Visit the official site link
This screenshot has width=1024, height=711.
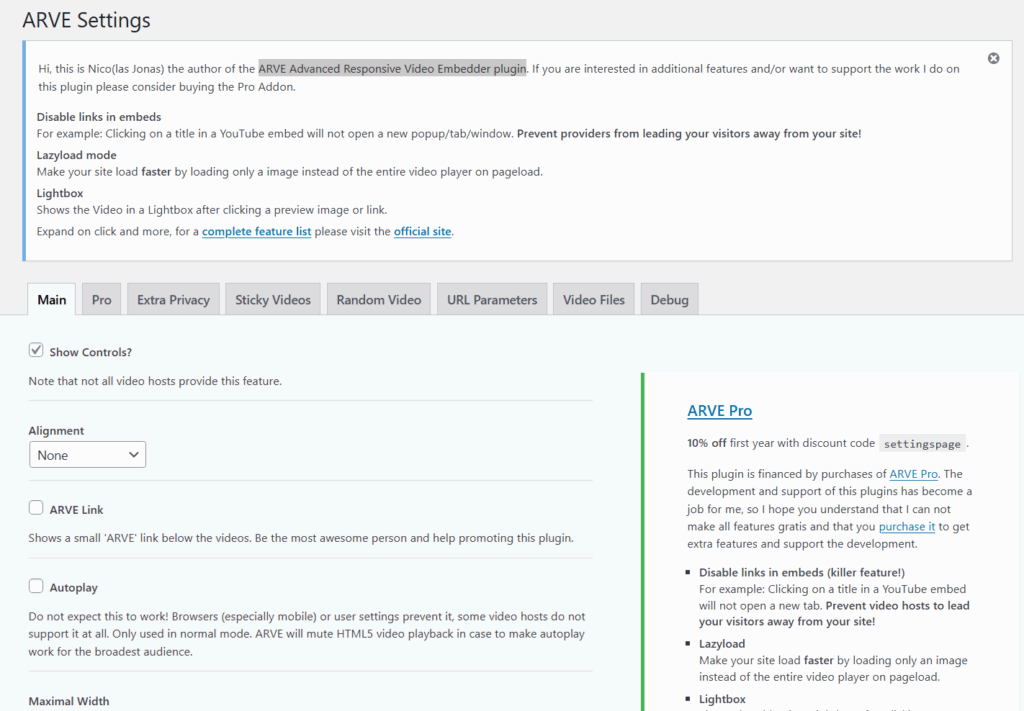[423, 231]
